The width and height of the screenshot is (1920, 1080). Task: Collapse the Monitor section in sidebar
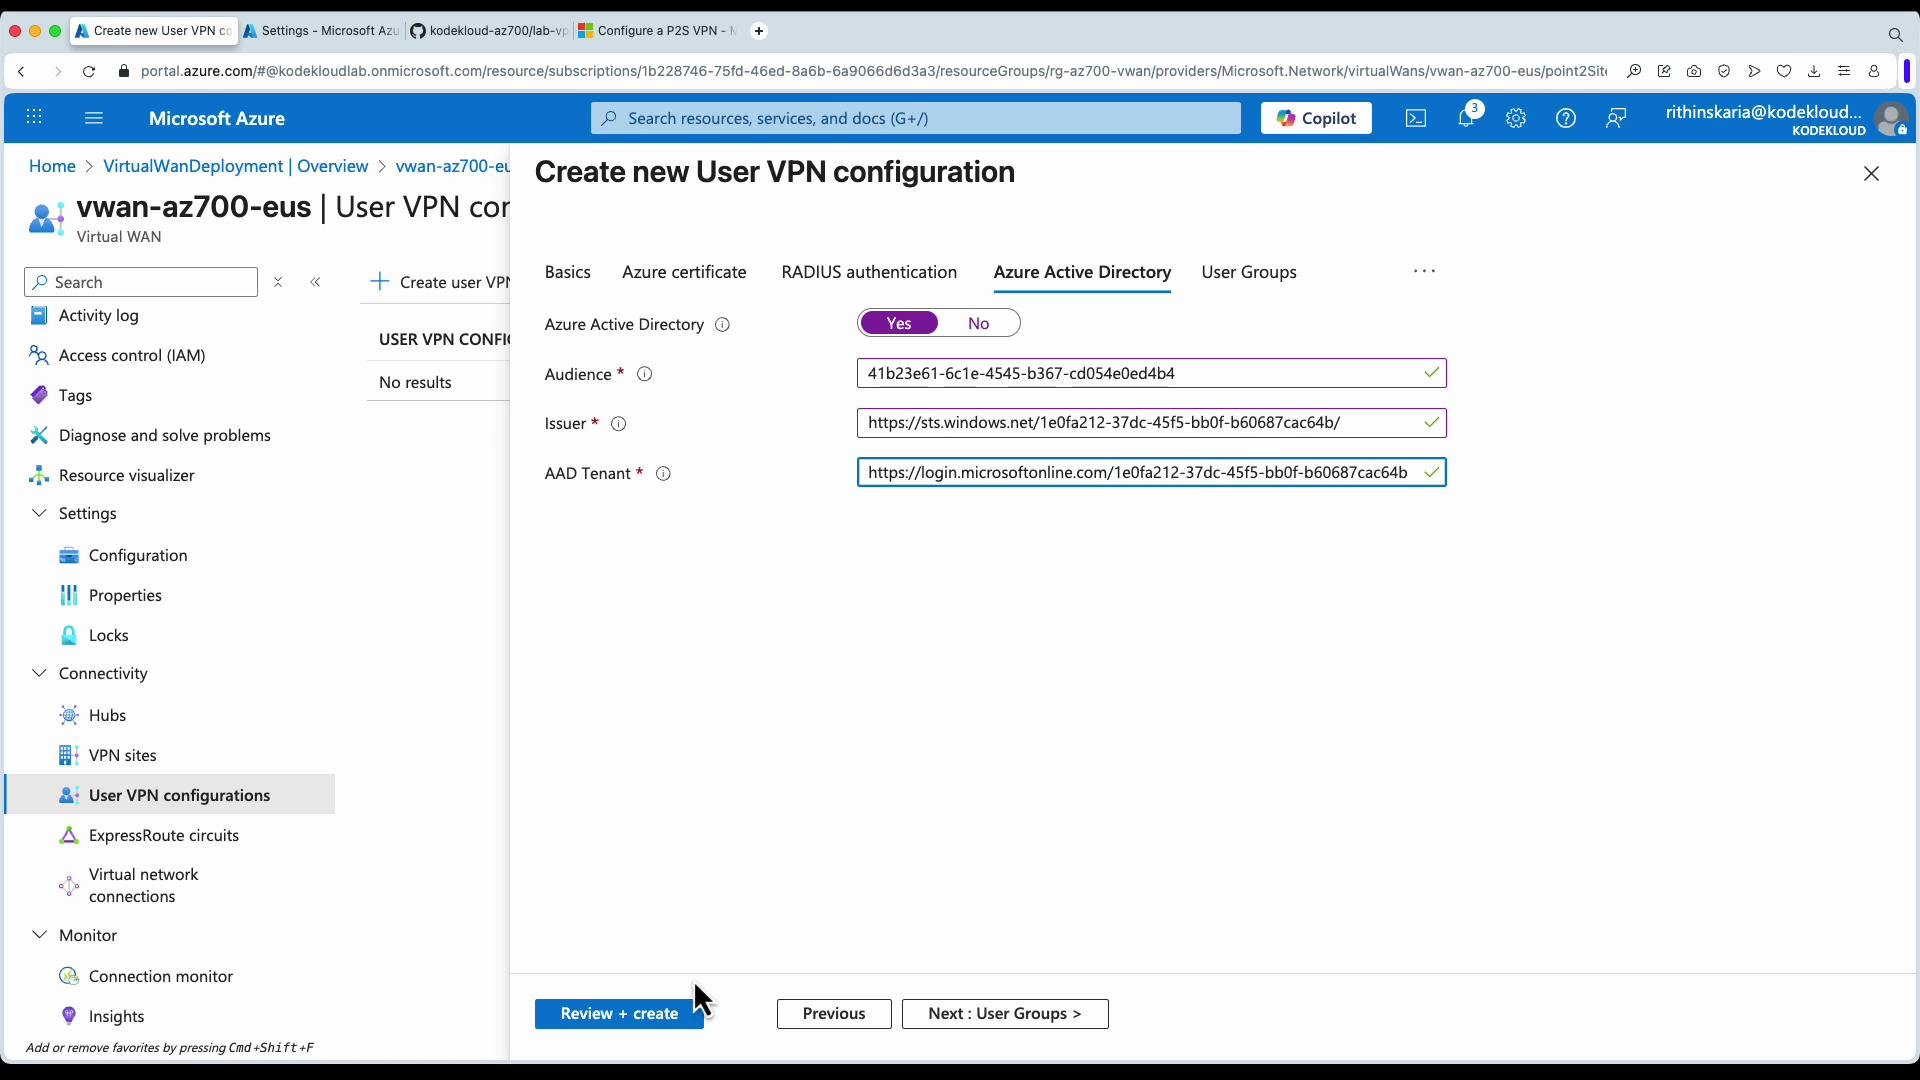click(39, 935)
